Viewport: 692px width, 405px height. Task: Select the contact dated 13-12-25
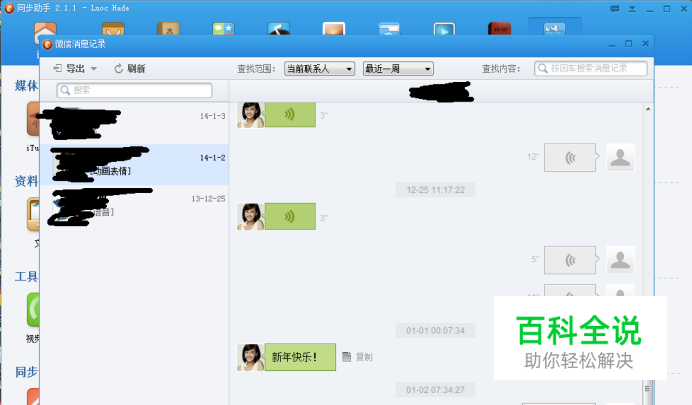[x=134, y=205]
